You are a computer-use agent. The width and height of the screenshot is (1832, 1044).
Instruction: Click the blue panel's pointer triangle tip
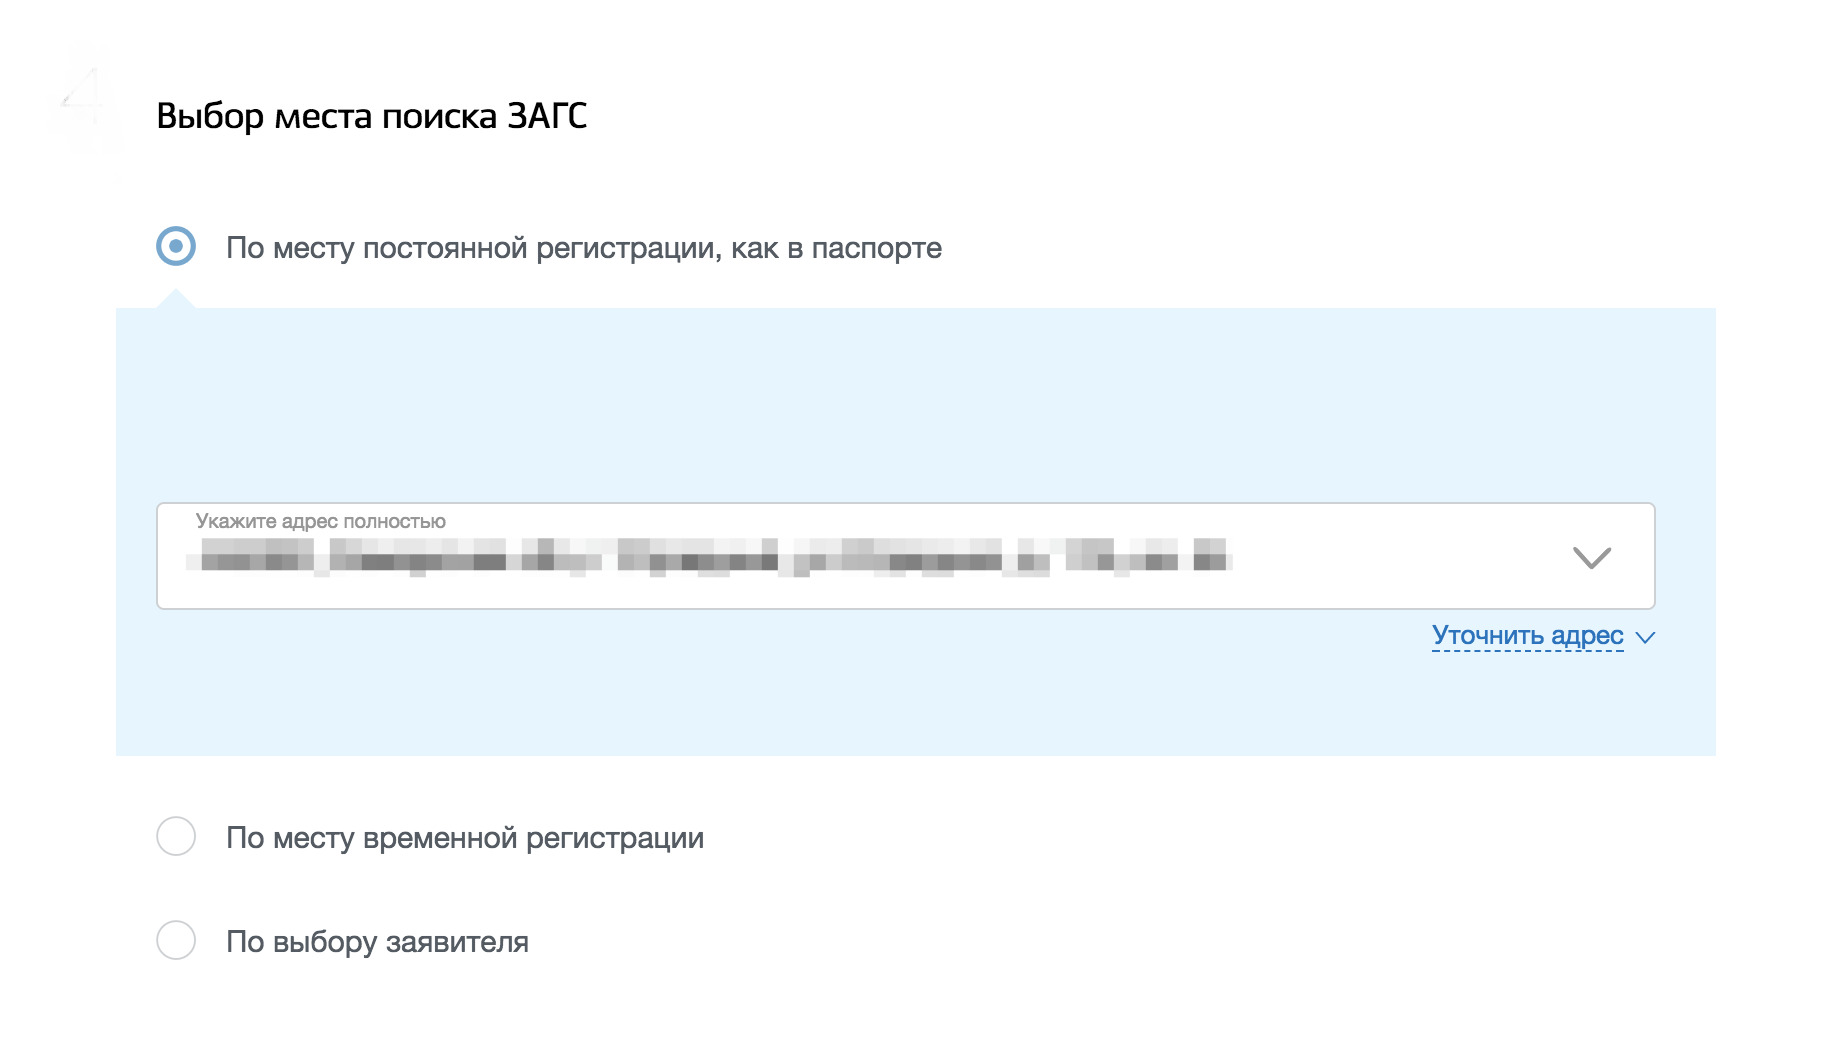(x=176, y=296)
